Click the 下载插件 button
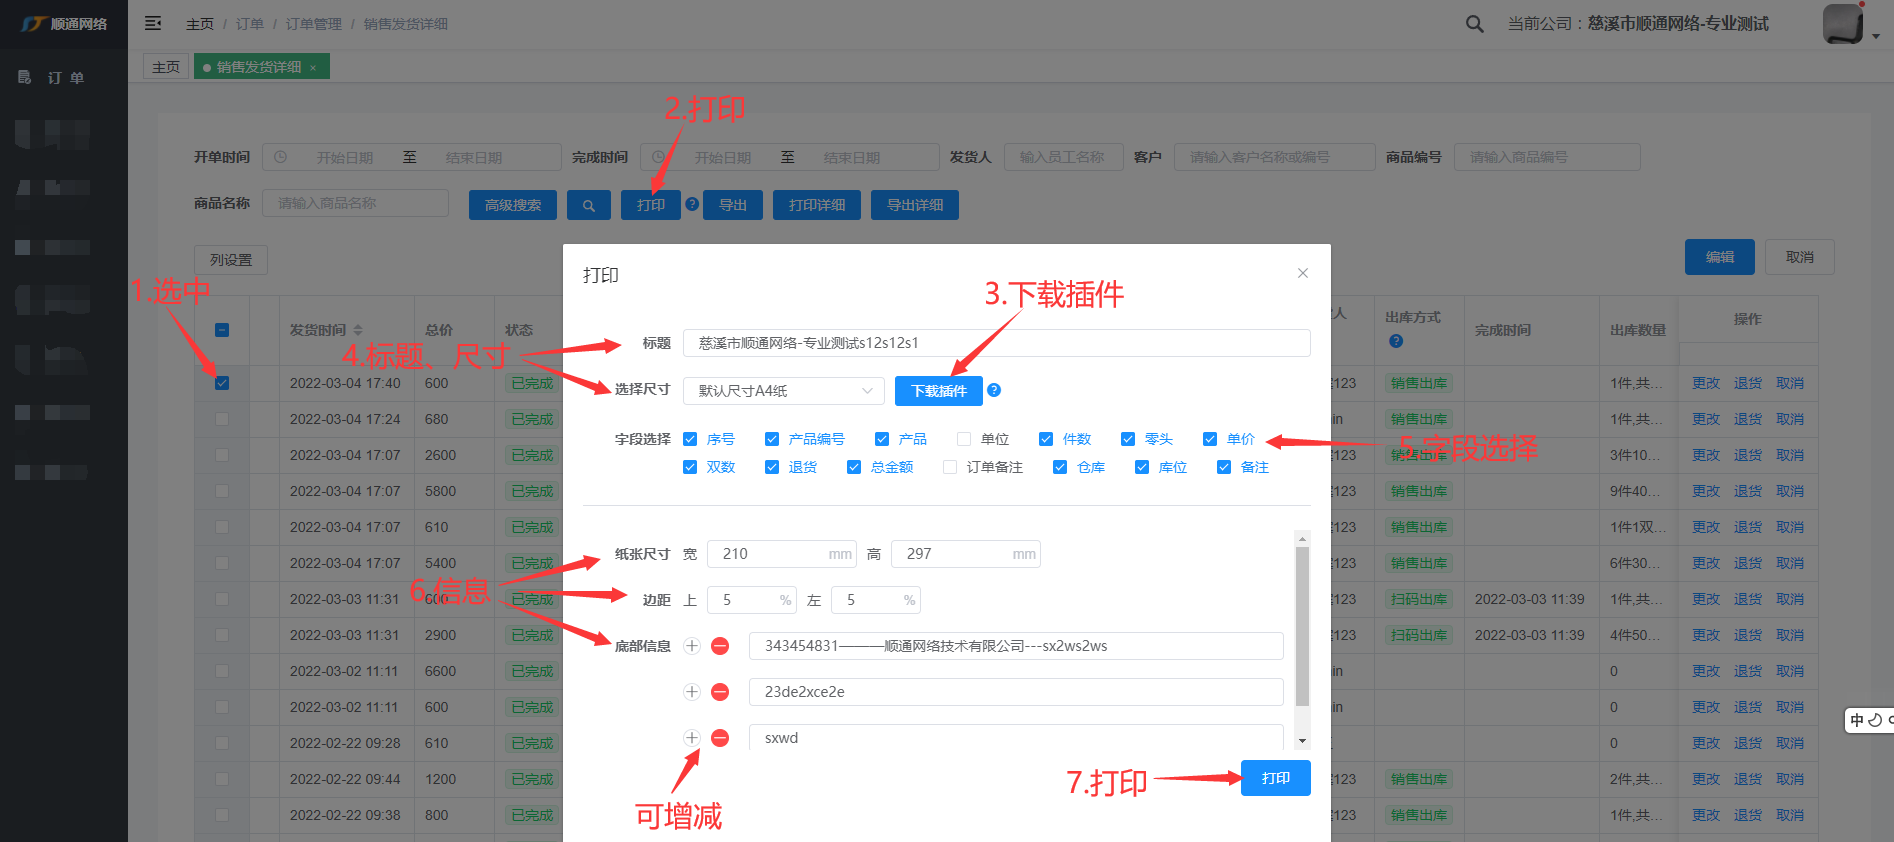1894x842 pixels. click(x=938, y=391)
